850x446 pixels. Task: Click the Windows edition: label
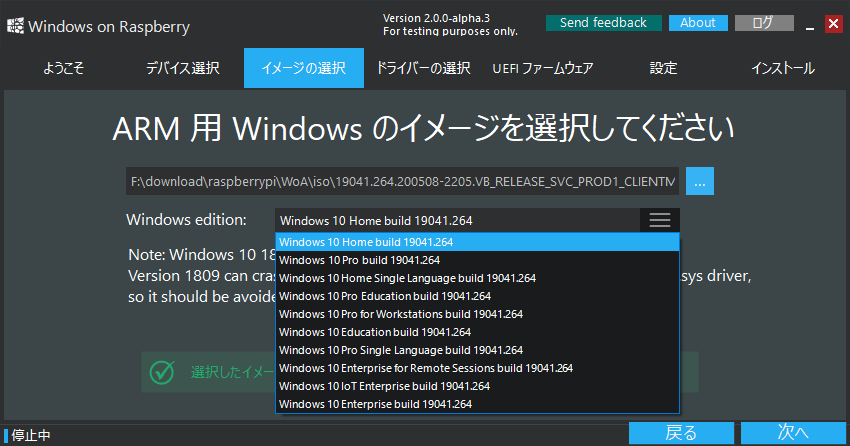coord(186,219)
